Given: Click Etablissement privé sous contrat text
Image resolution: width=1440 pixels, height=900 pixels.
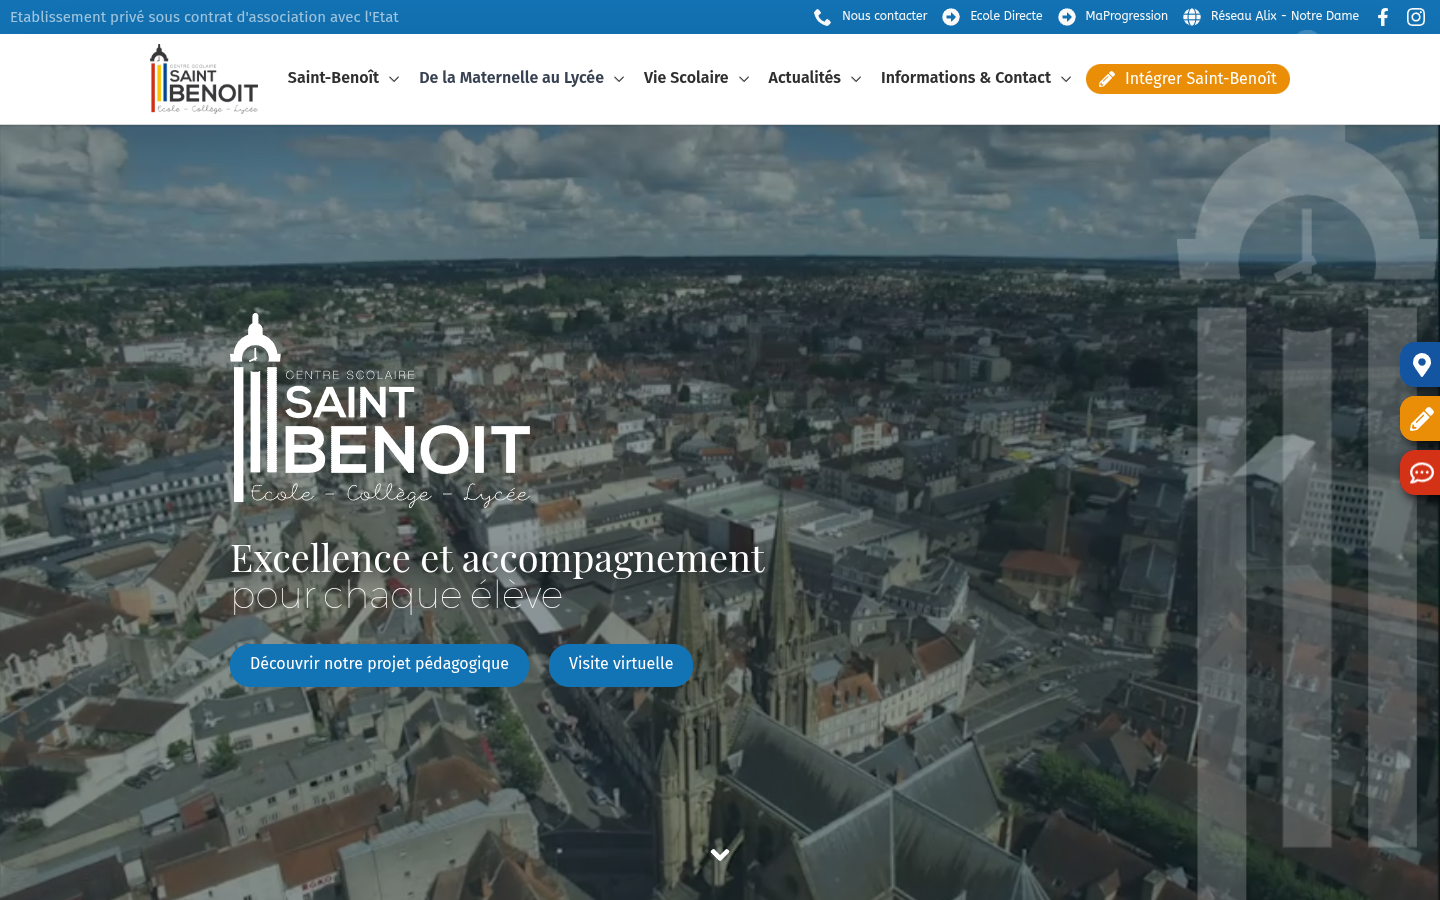Looking at the screenshot, I should click(x=204, y=17).
